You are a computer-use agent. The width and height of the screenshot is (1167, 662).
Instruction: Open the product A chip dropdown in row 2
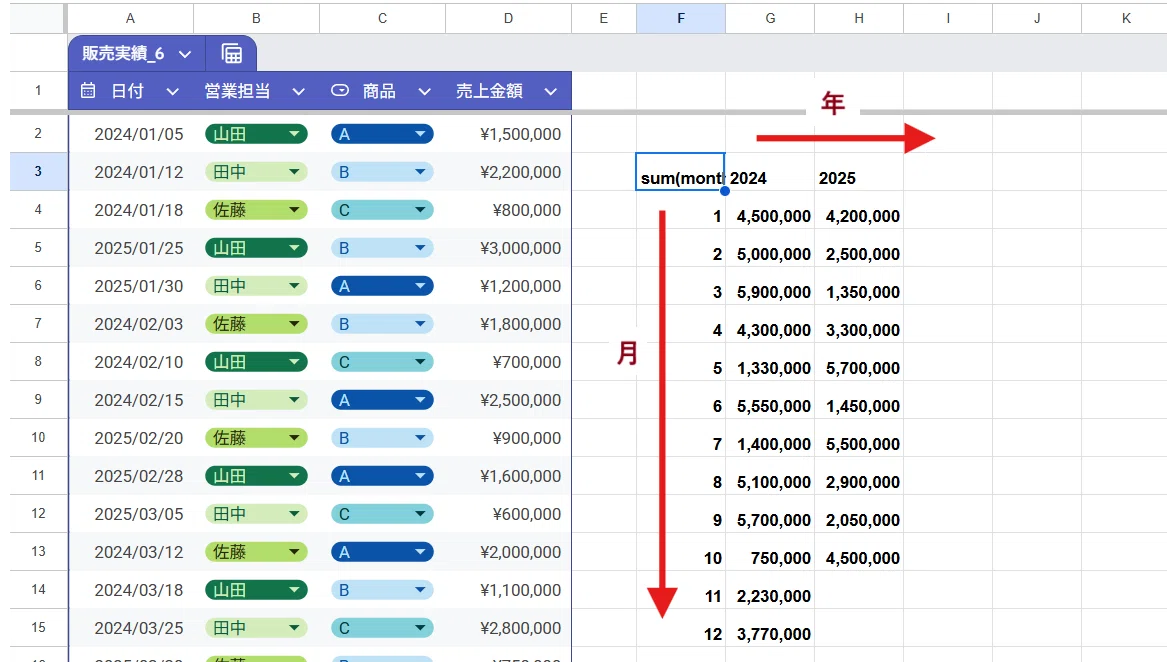tap(420, 134)
